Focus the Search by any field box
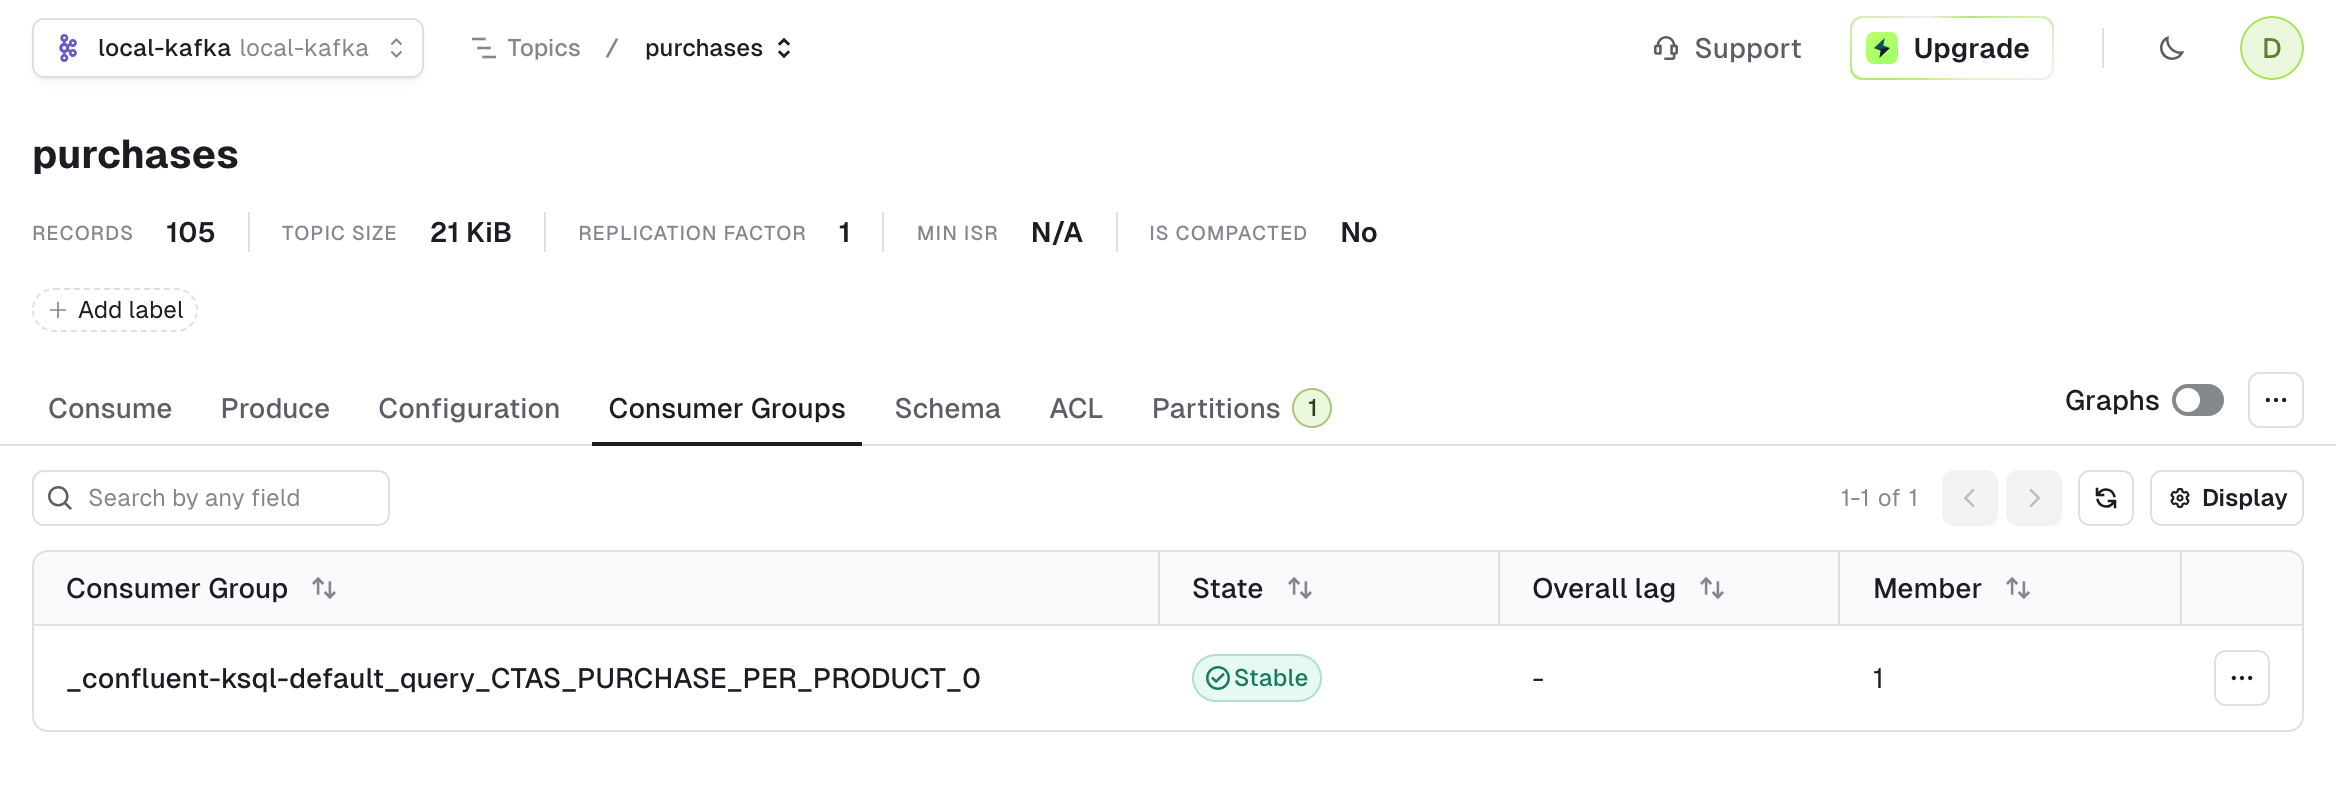This screenshot has width=2336, height=796. pos(211,498)
